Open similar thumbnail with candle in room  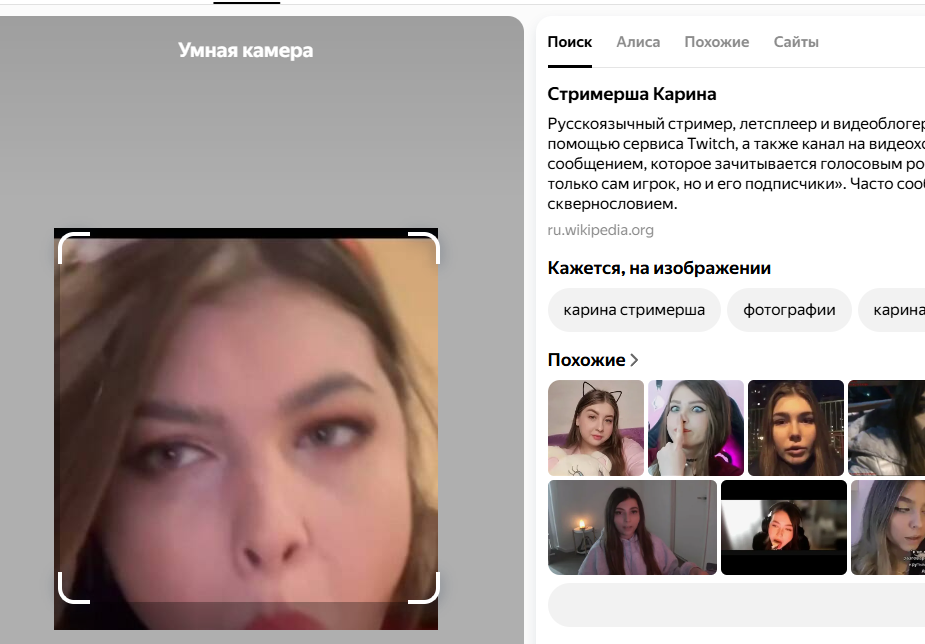point(632,527)
